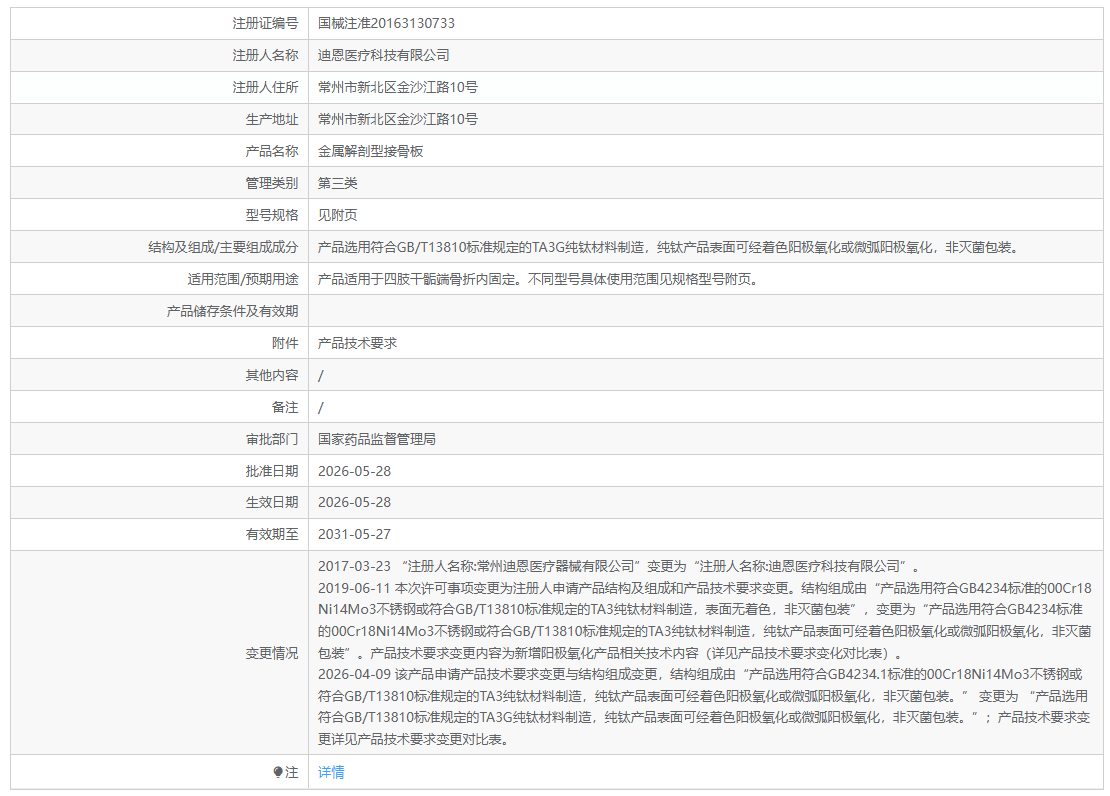Image resolution: width=1110 pixels, height=796 pixels.
Task: Click the slash value in 备注 row
Action: click(x=321, y=407)
